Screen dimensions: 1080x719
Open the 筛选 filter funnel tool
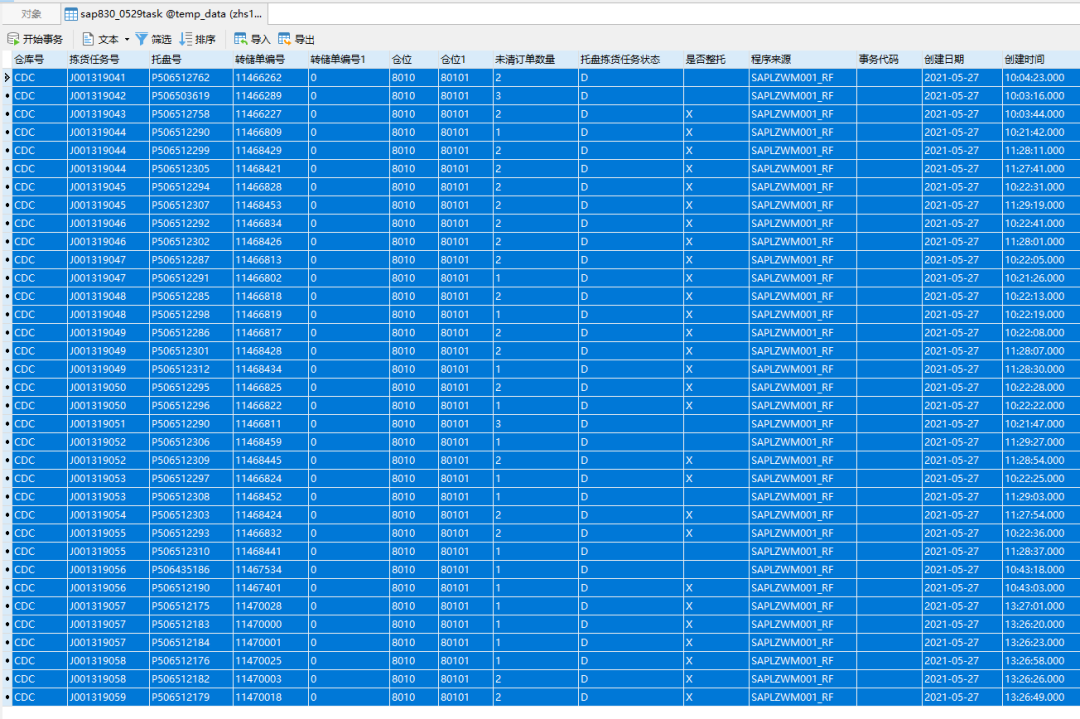coord(141,39)
